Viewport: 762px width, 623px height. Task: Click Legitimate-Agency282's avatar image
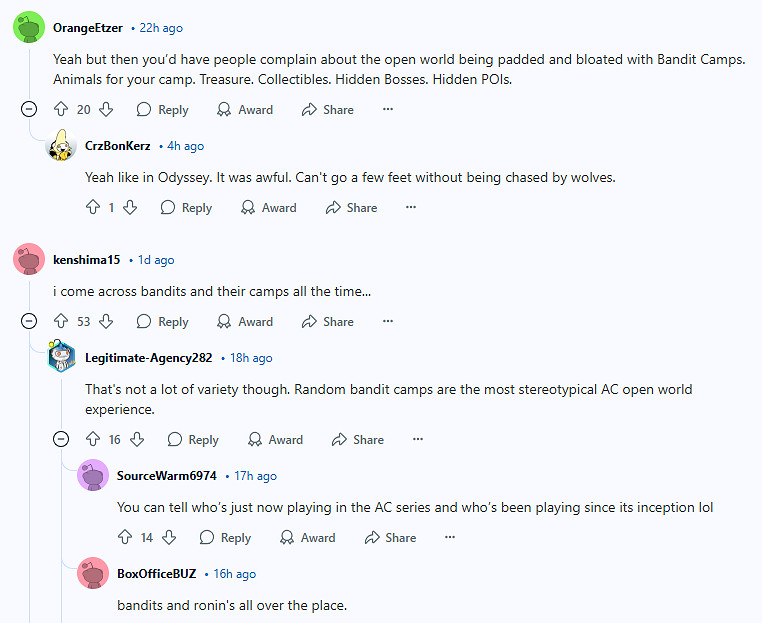[62, 357]
